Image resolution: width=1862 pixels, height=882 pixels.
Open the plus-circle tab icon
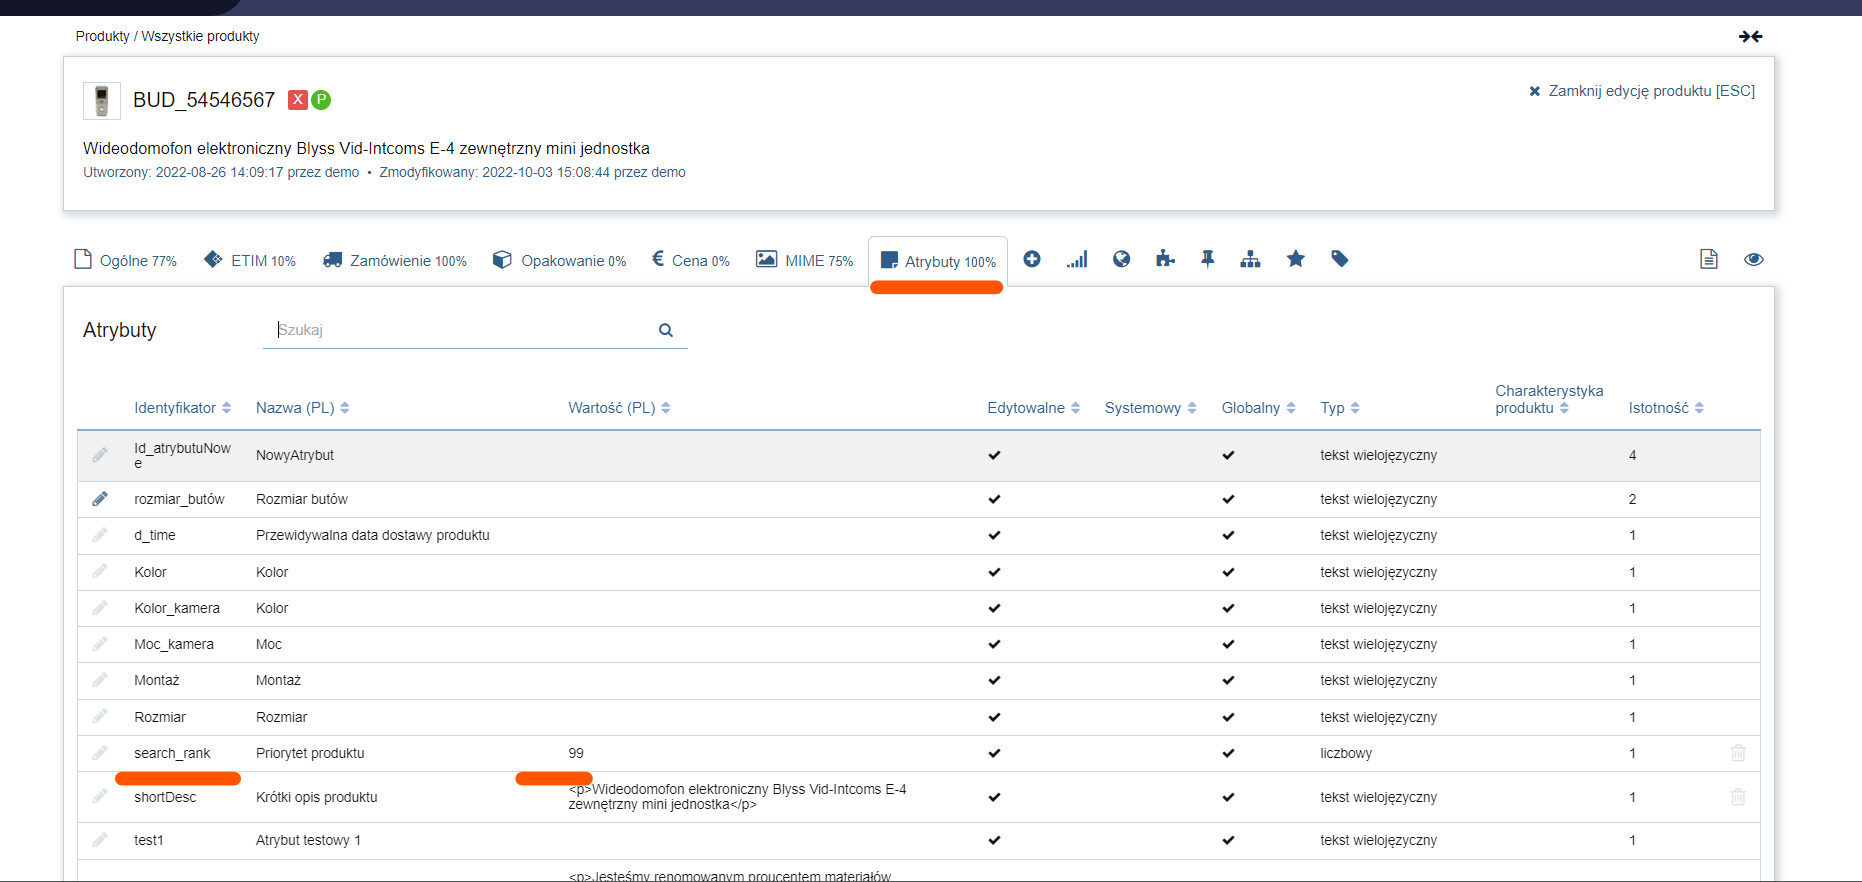[x=1032, y=259]
